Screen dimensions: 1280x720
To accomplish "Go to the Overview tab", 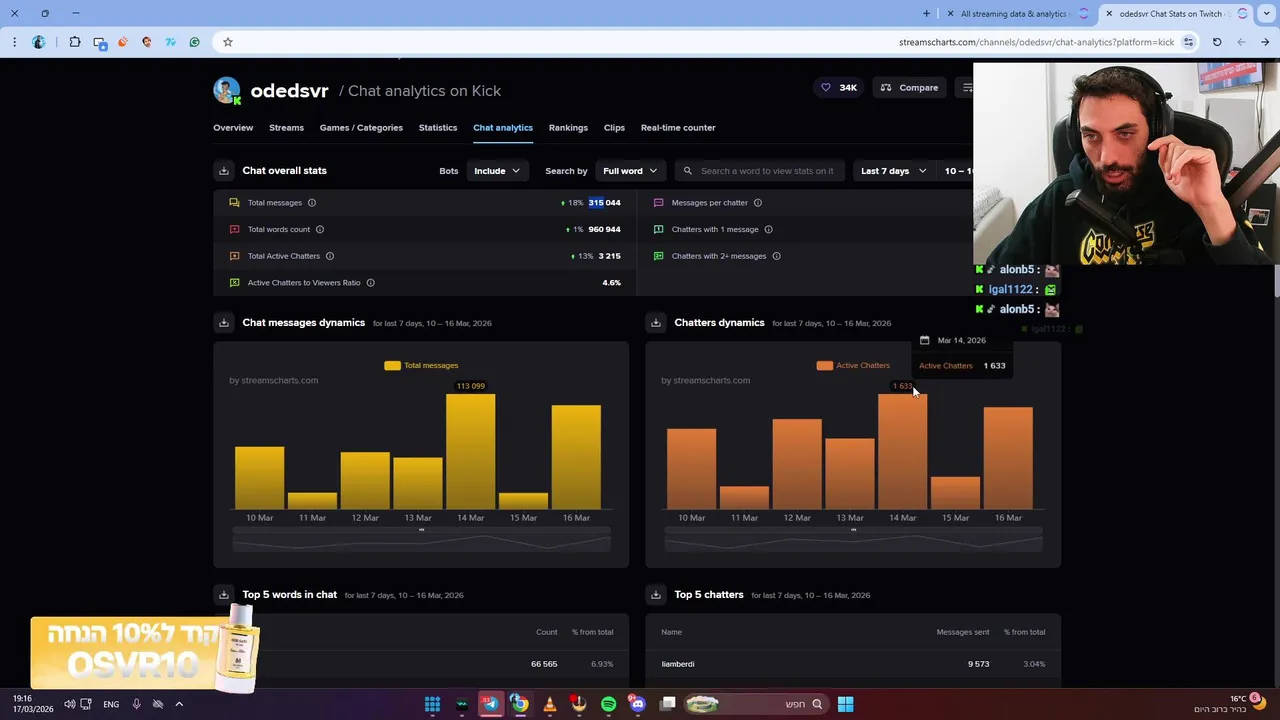I will pos(233,128).
